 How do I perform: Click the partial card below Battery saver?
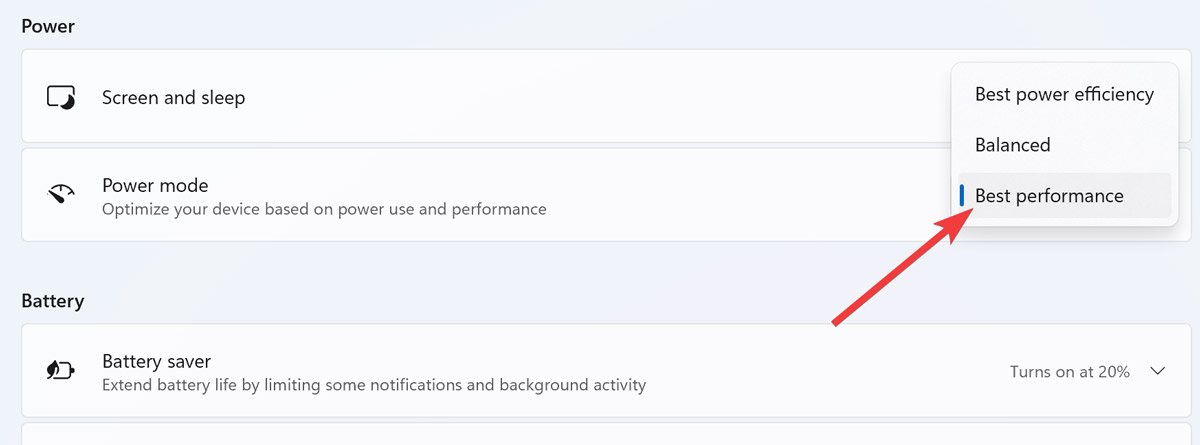point(600,434)
